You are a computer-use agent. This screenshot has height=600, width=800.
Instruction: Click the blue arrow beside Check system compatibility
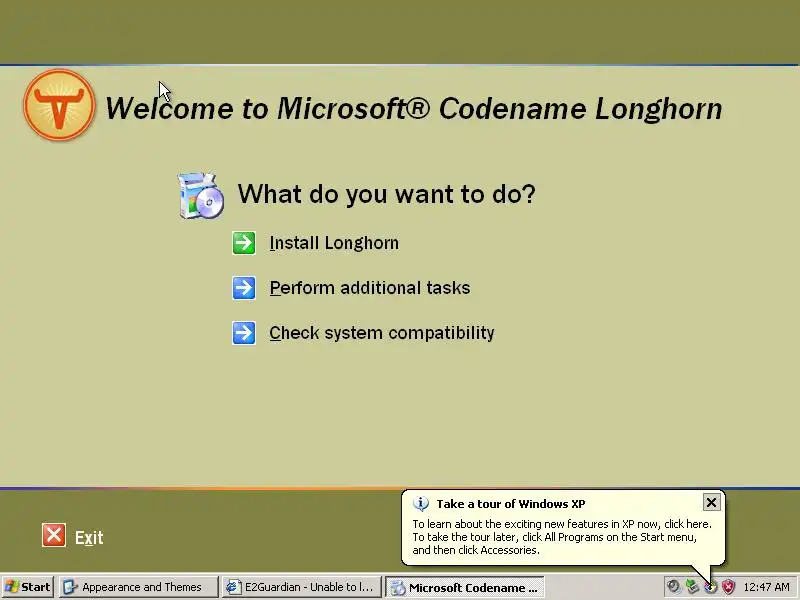pos(244,333)
